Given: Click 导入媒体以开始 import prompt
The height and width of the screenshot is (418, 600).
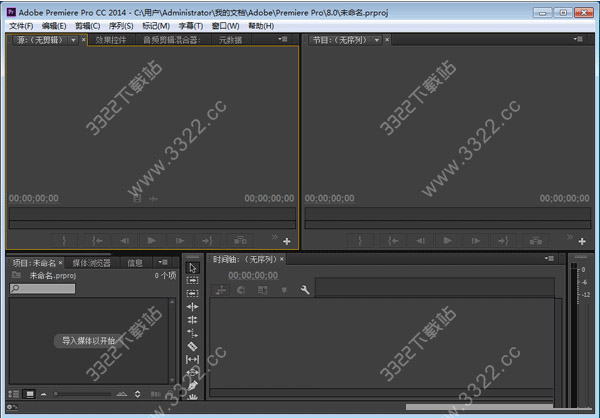Looking at the screenshot, I should pyautogui.click(x=89, y=341).
